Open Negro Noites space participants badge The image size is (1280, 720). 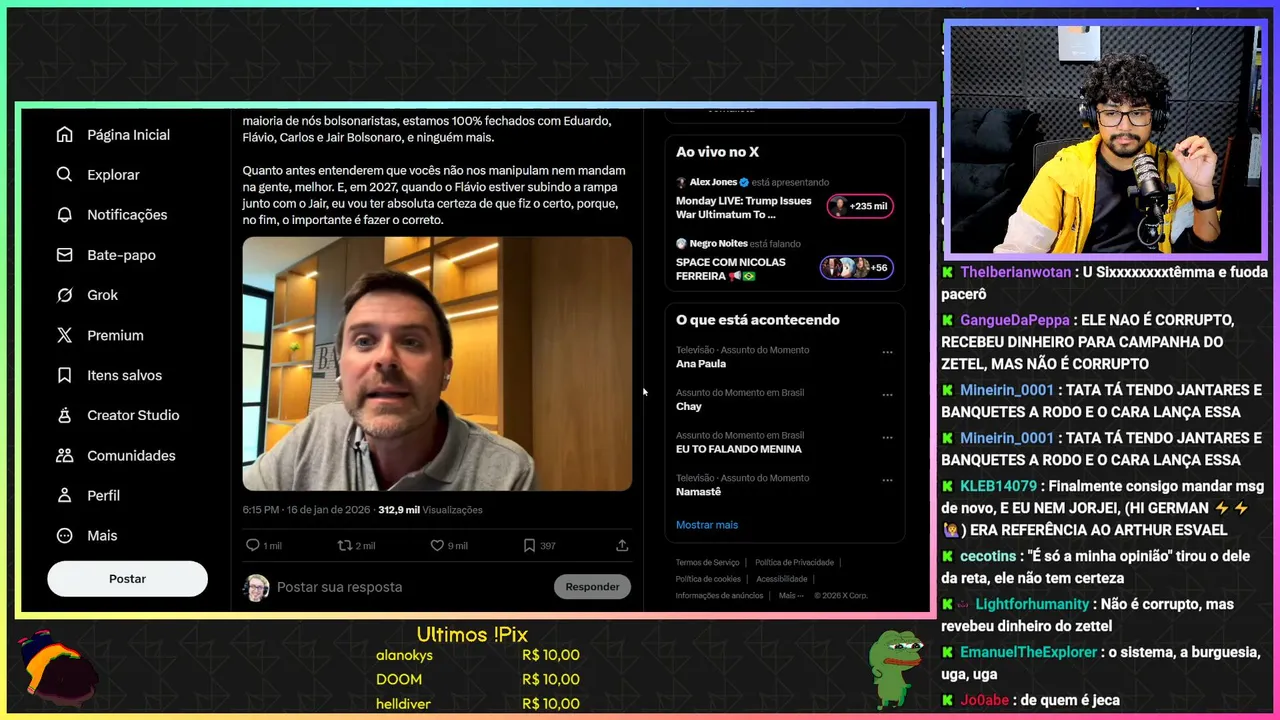[857, 267]
